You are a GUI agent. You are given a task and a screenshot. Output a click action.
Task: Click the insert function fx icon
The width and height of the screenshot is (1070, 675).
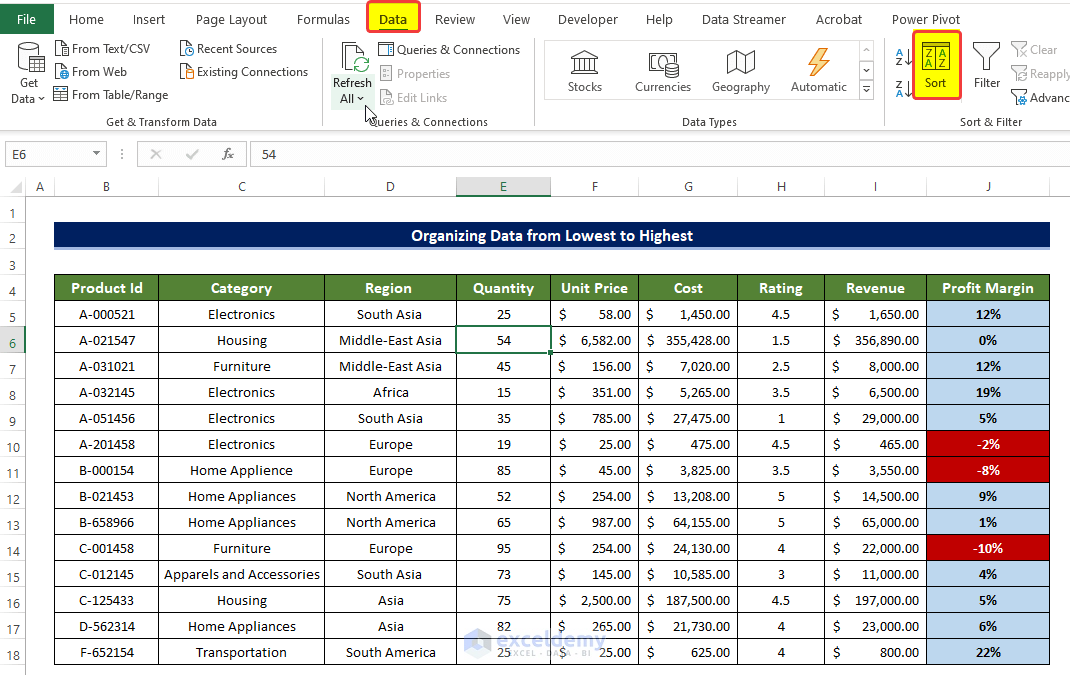[x=228, y=154]
